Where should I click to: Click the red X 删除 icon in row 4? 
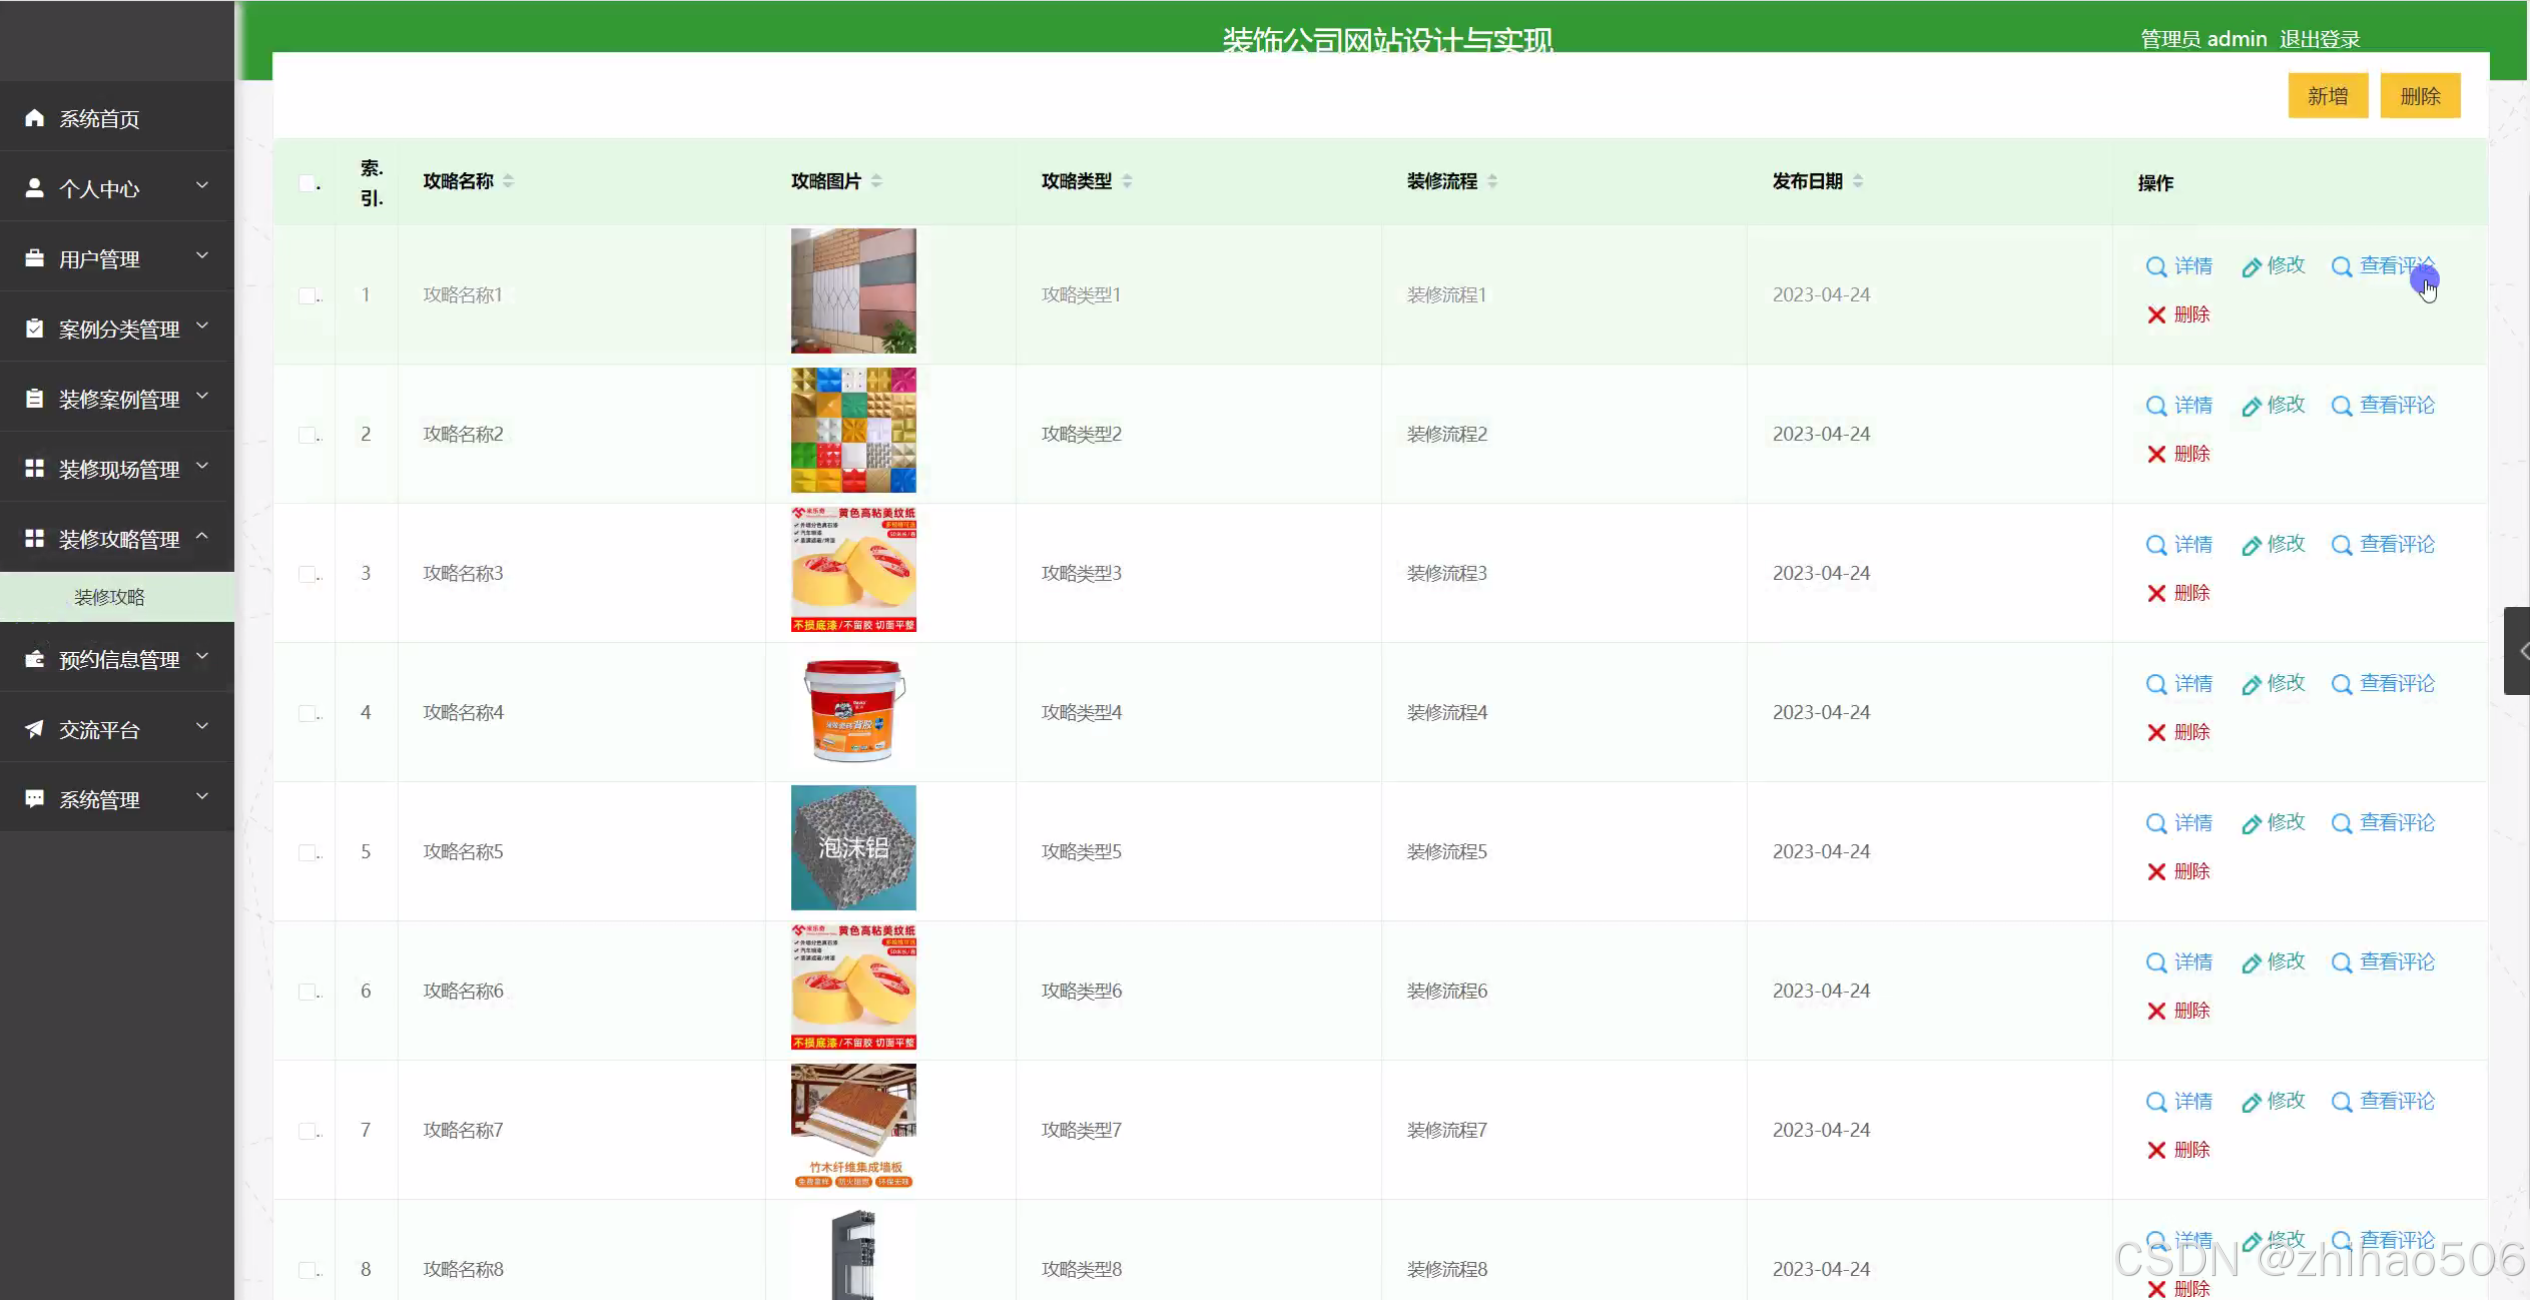pos(2156,733)
